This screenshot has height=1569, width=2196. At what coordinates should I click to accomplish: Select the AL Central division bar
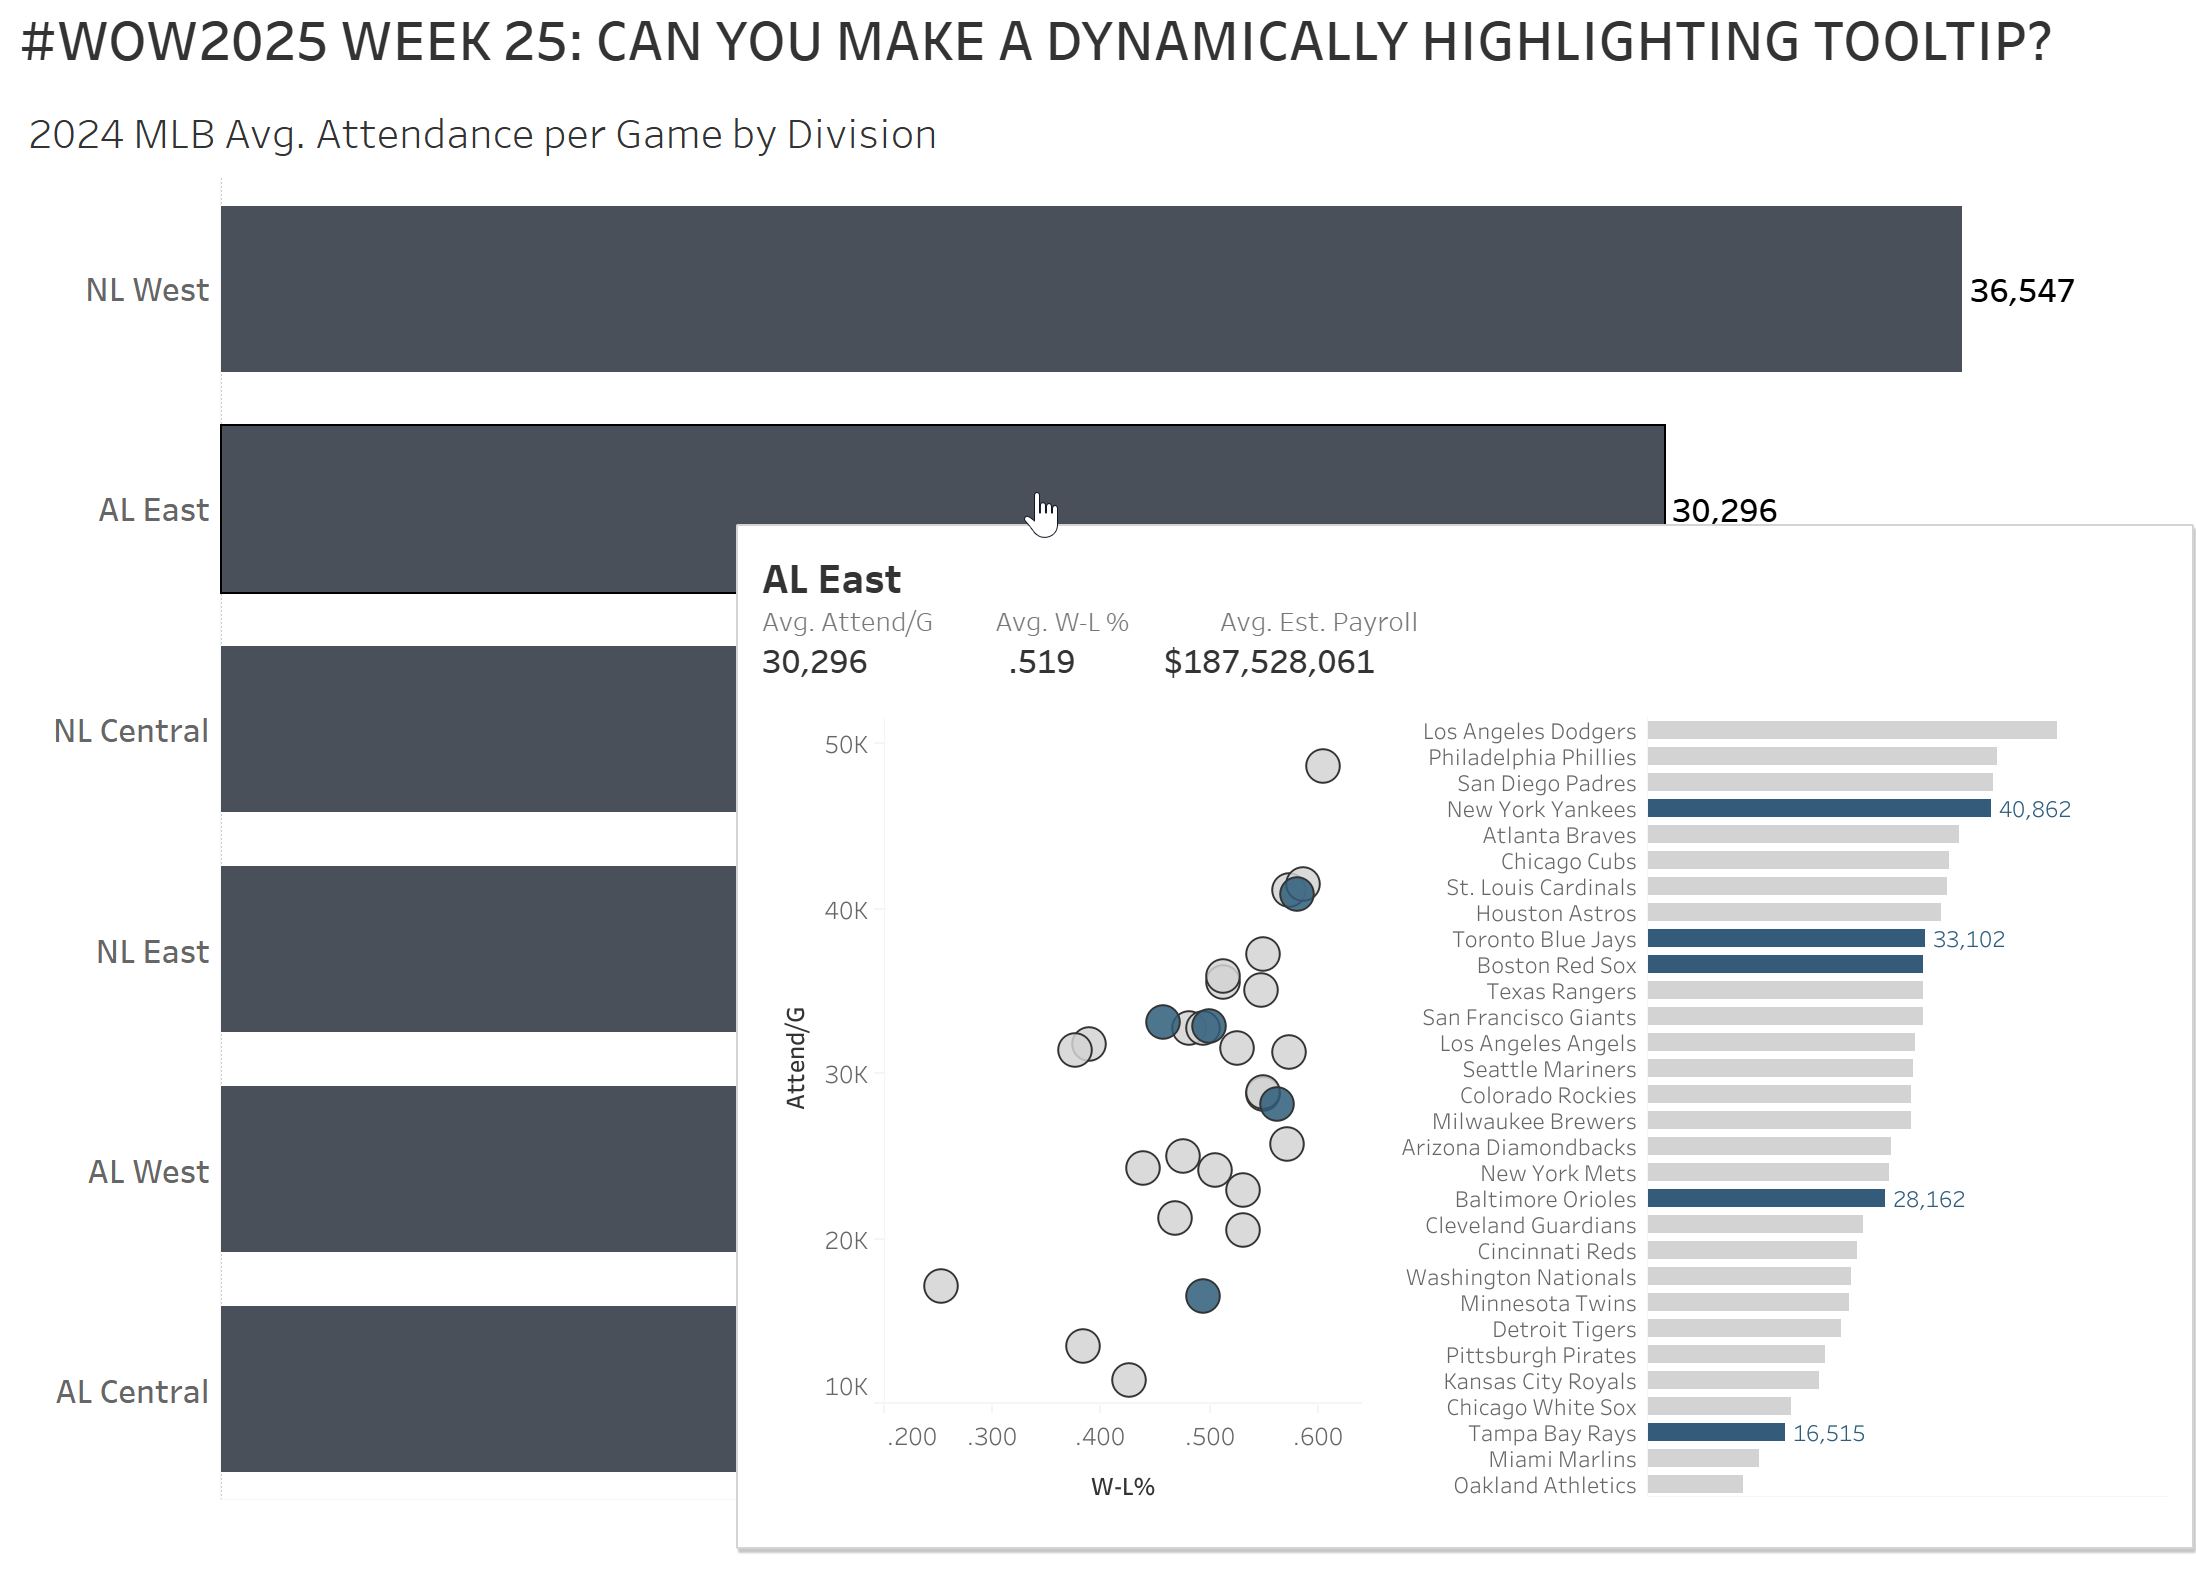(x=478, y=1389)
